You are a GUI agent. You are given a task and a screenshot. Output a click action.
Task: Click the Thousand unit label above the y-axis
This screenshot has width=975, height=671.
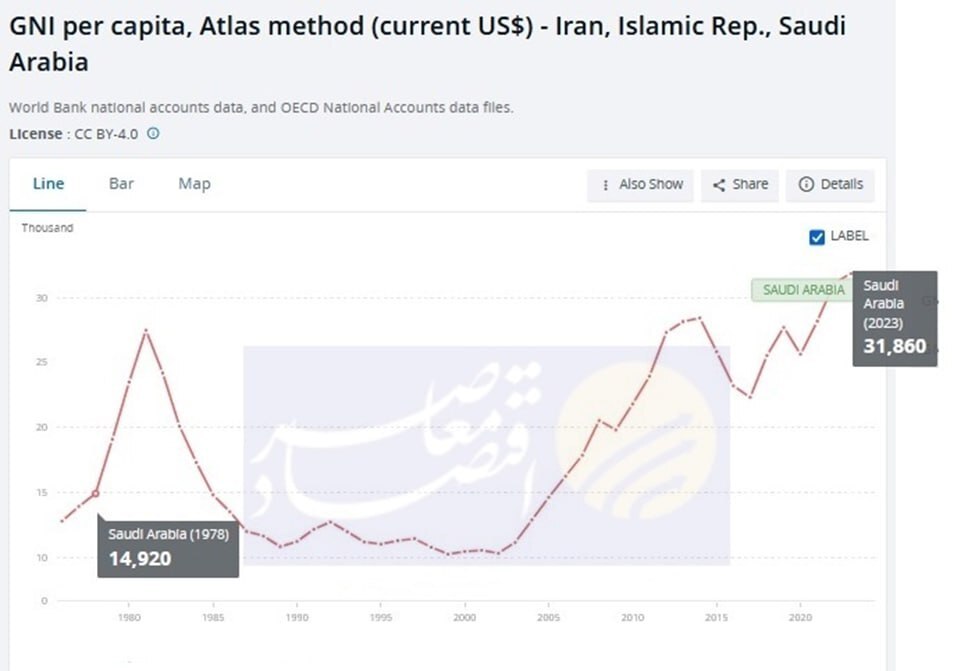coord(47,228)
